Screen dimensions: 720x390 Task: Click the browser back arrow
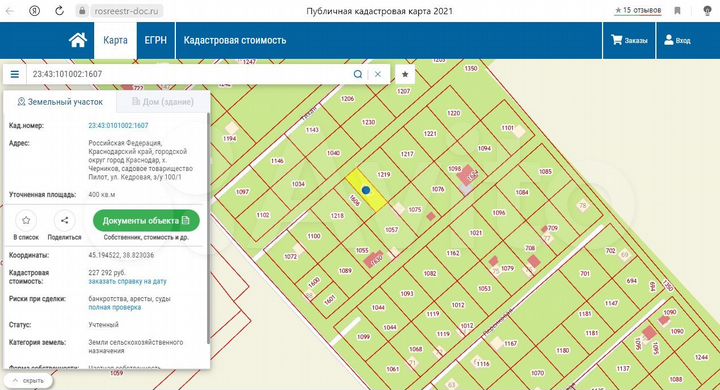(x=10, y=11)
